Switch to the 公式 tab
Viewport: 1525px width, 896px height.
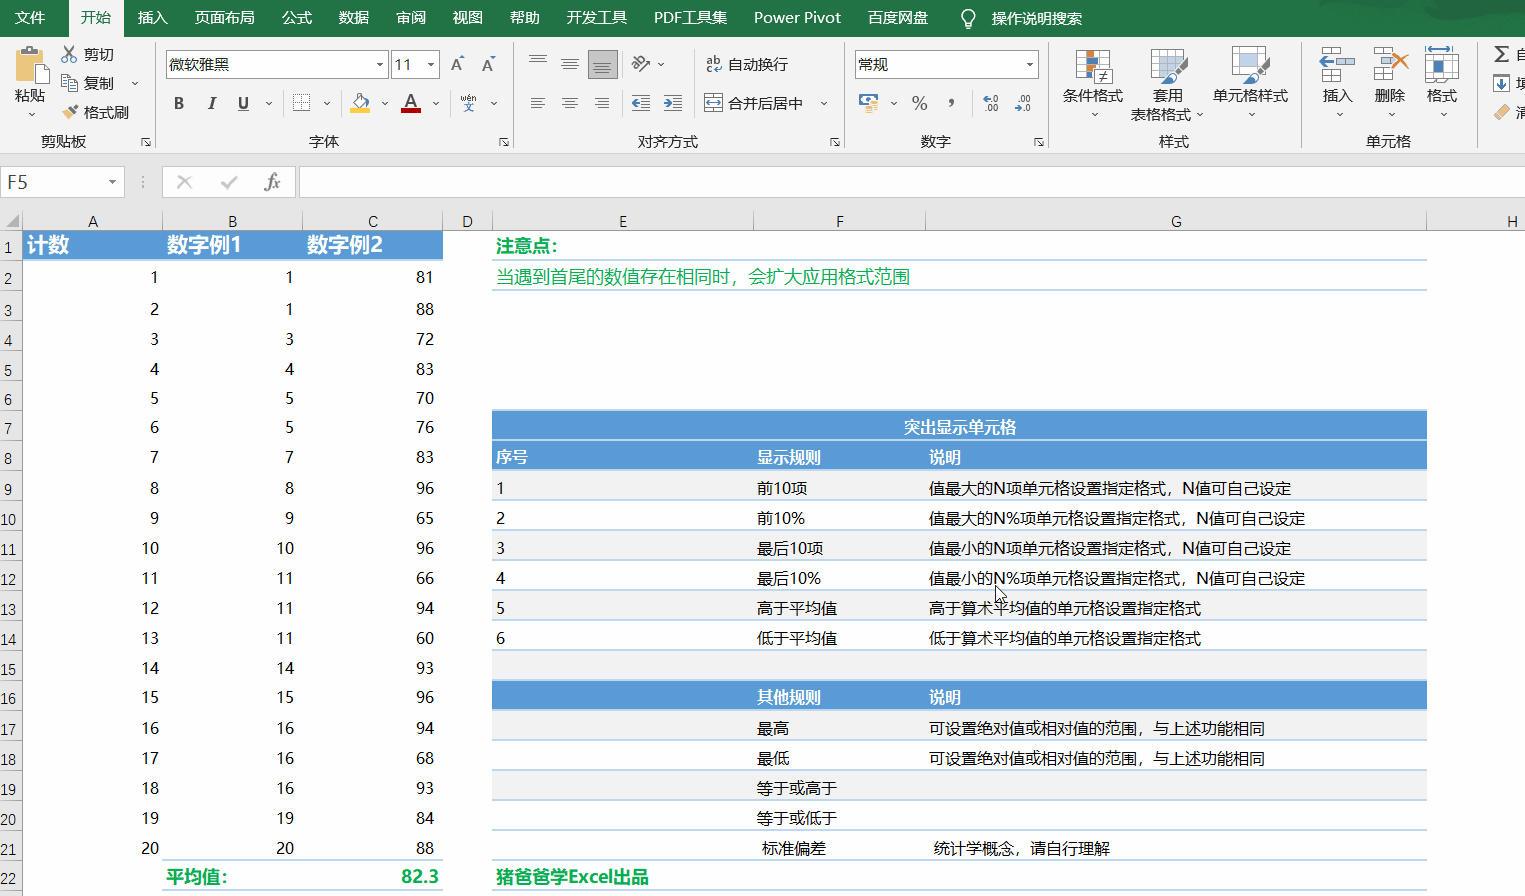pyautogui.click(x=297, y=18)
